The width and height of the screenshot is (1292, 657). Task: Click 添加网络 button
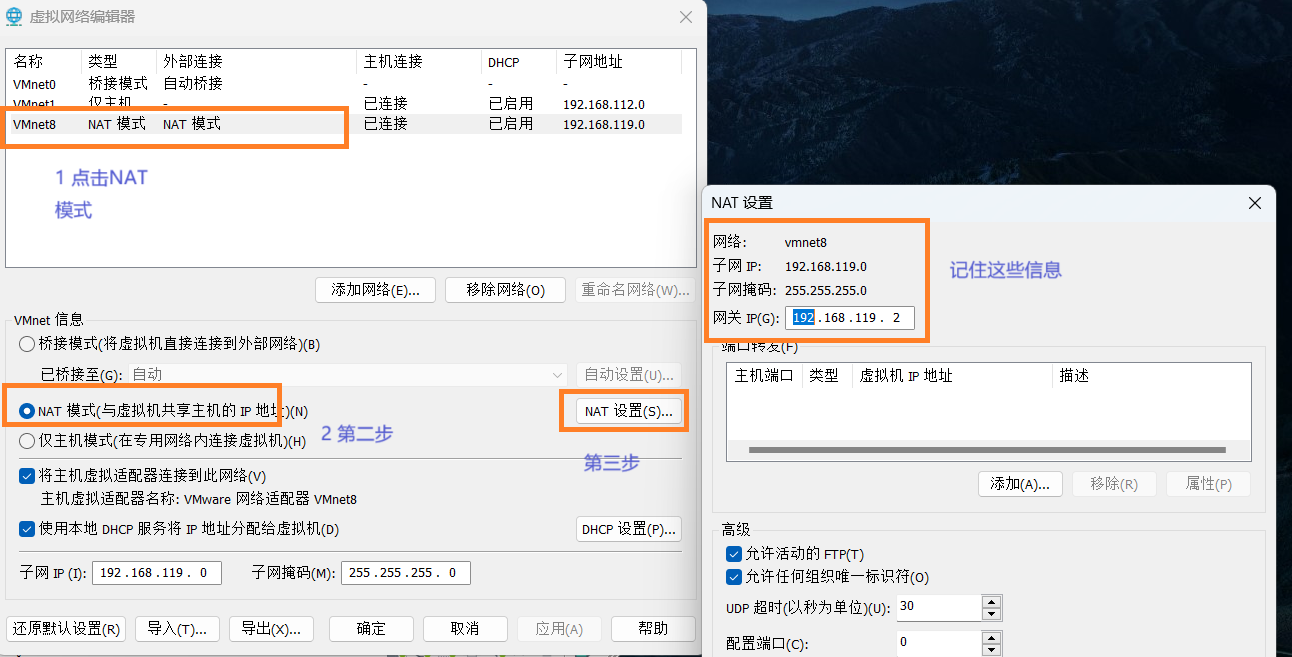point(375,290)
